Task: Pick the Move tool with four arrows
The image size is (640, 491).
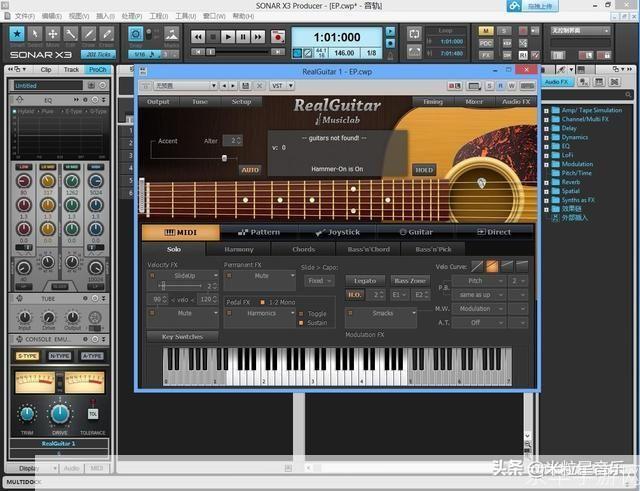Action: click(53, 34)
